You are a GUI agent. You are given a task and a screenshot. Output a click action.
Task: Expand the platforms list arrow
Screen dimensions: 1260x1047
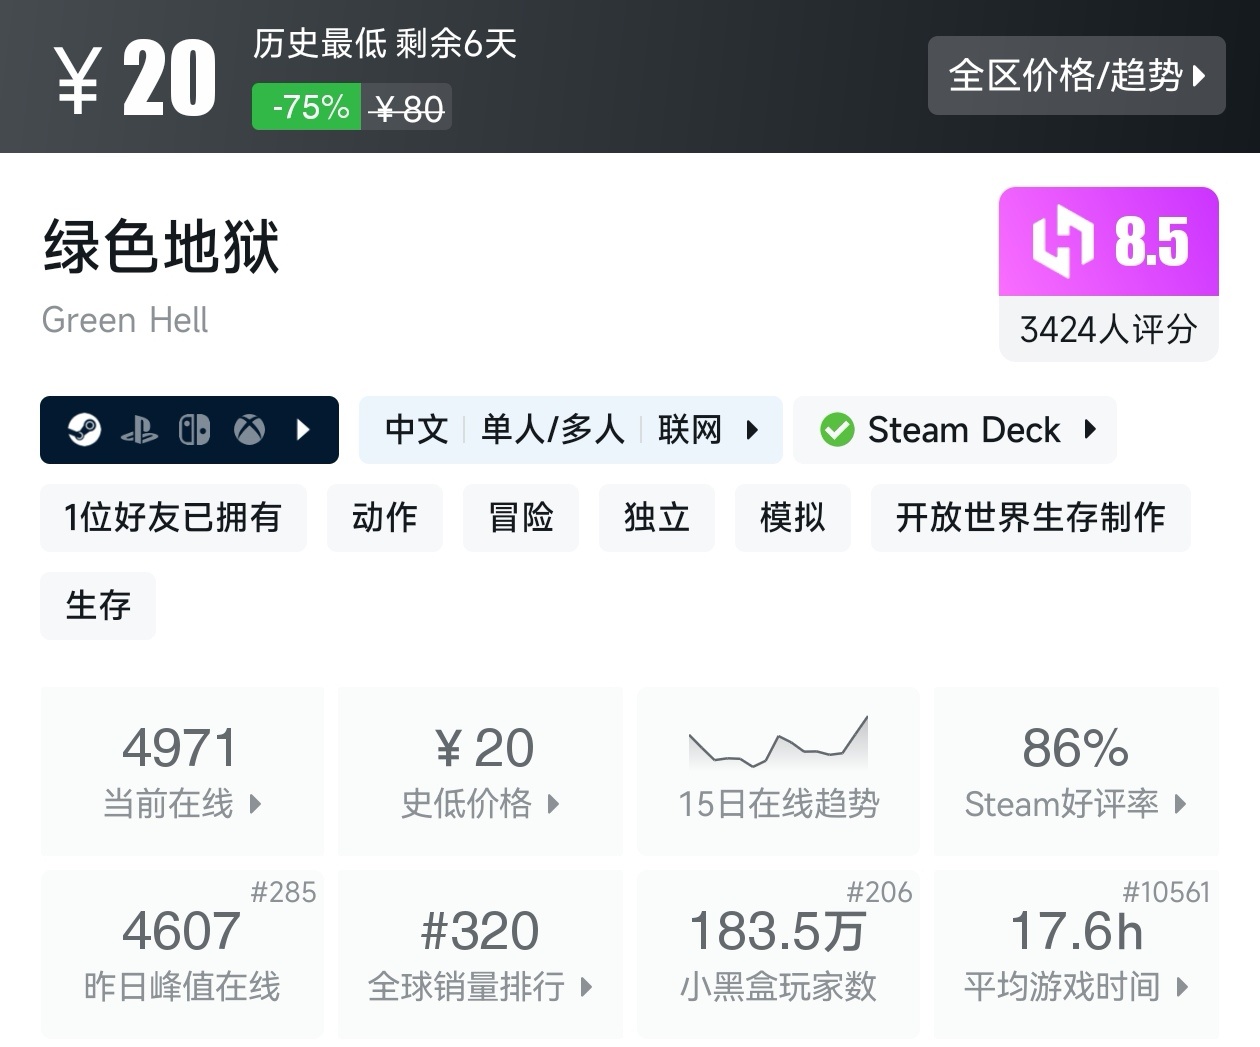304,430
